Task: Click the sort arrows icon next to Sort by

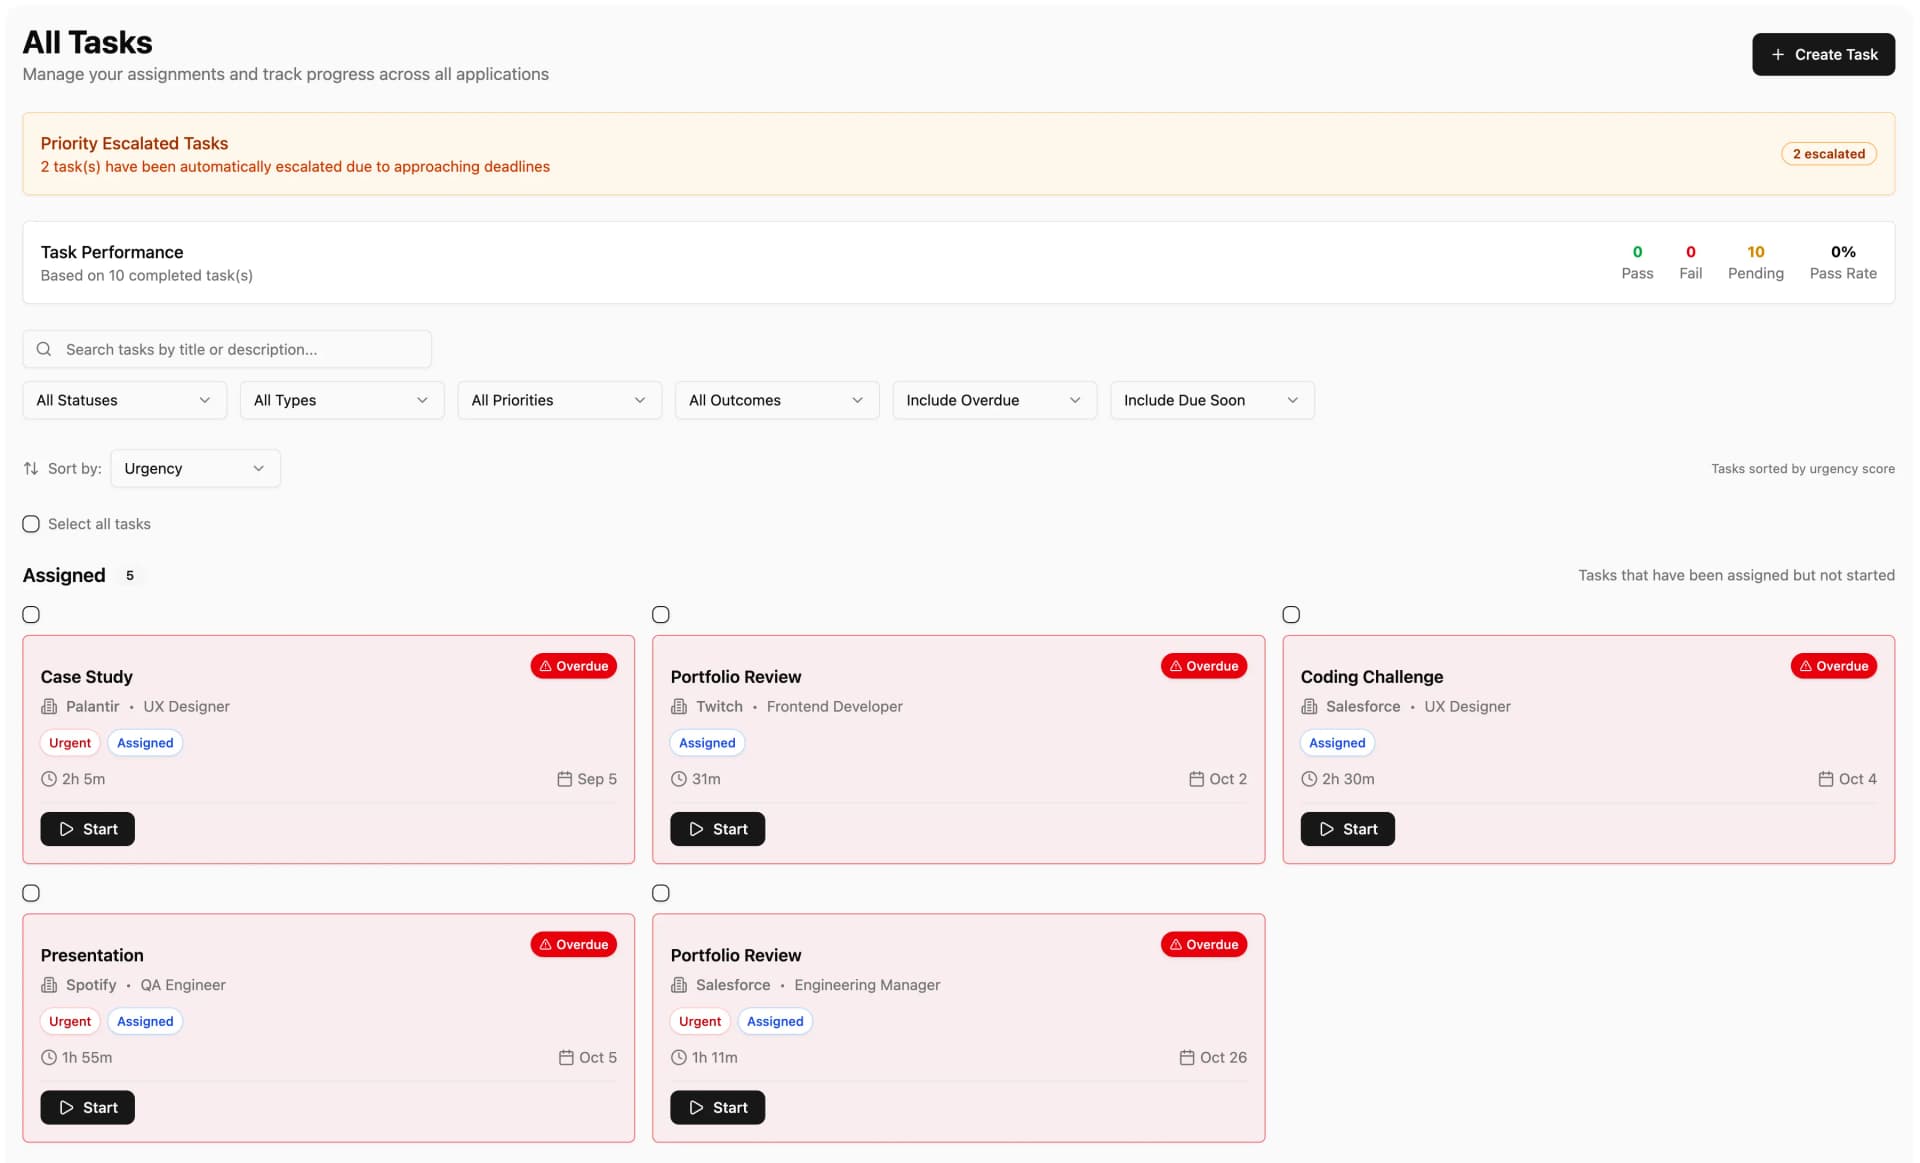Action: click(x=30, y=468)
